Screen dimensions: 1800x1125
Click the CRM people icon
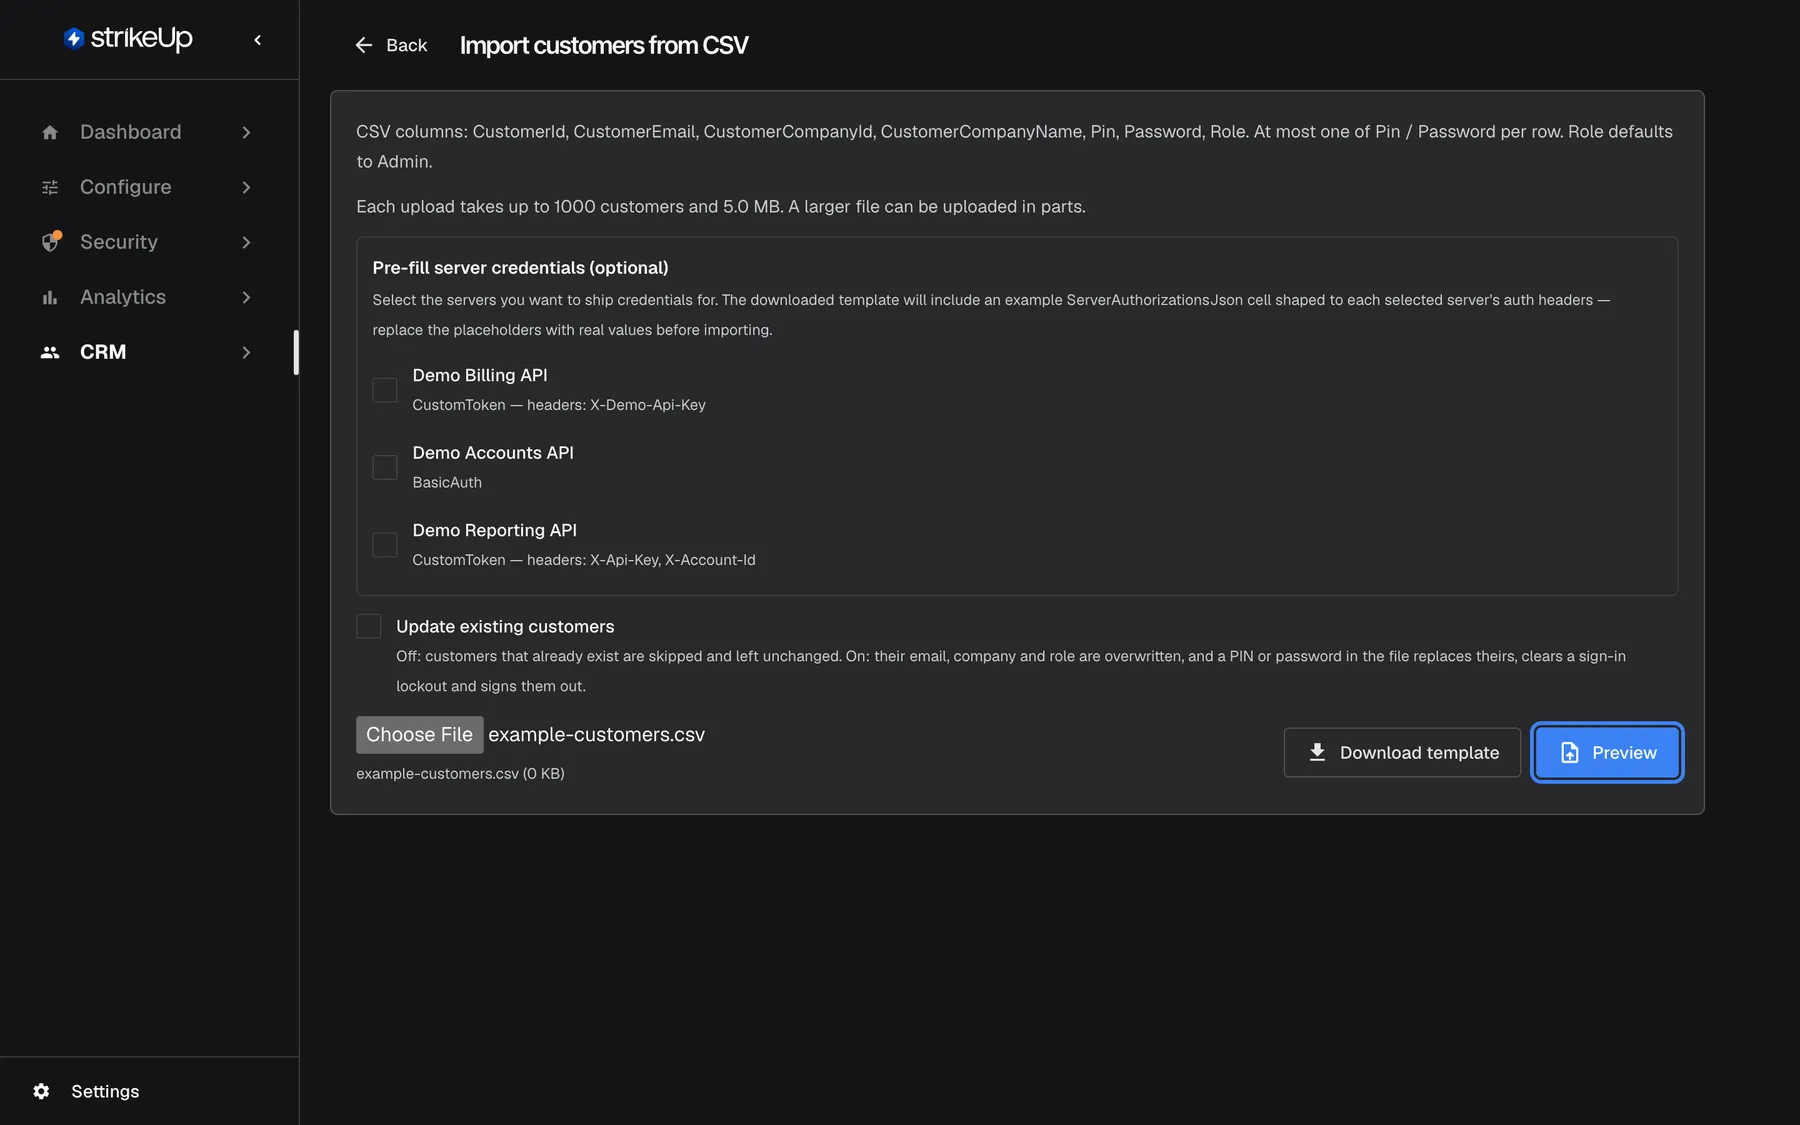tap(50, 352)
